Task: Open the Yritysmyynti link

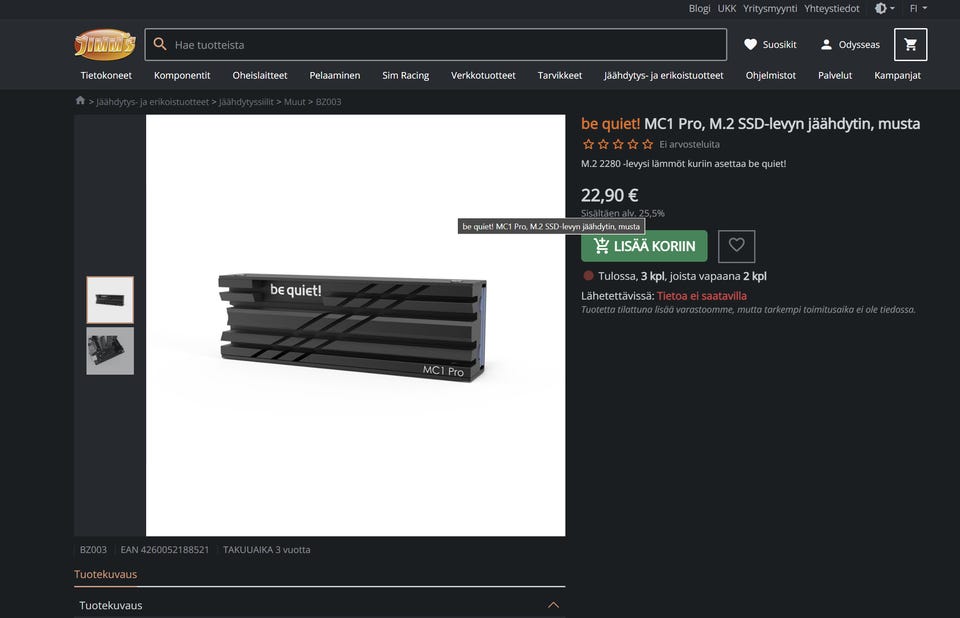Action: click(770, 9)
